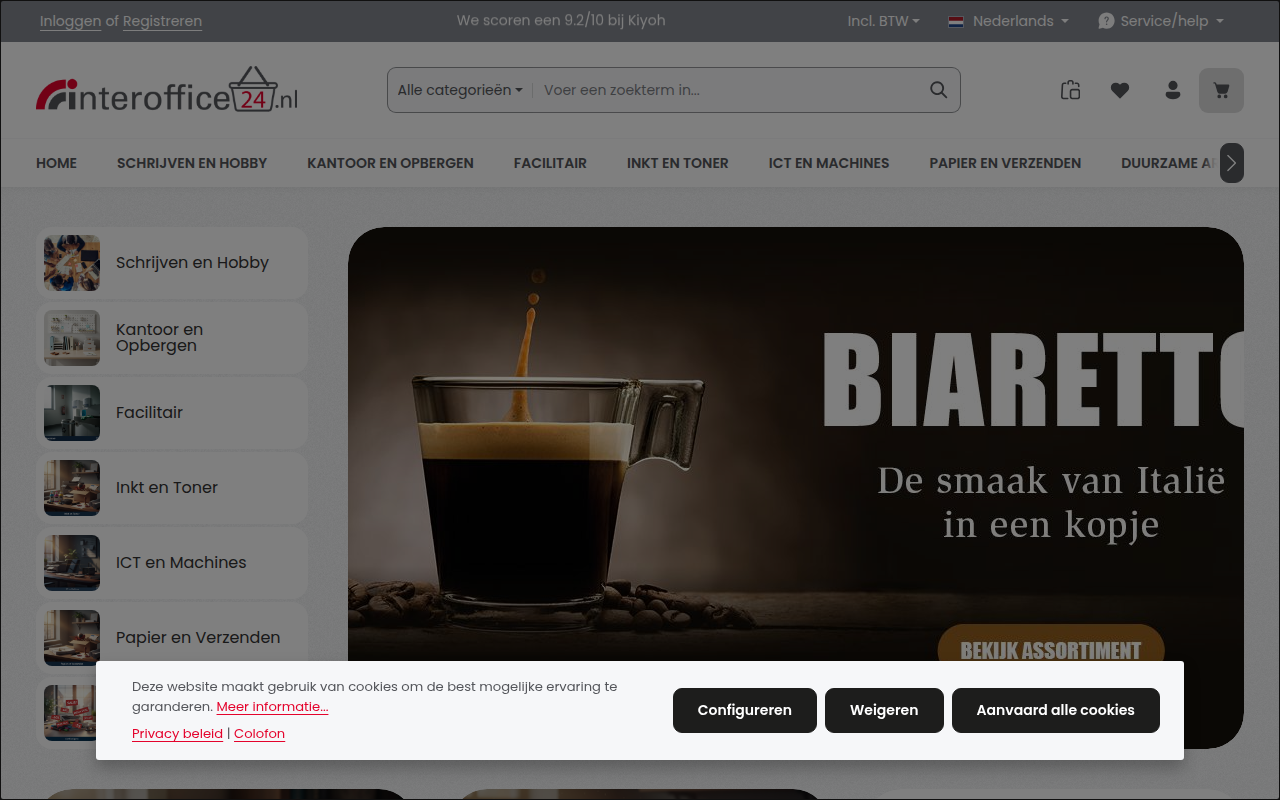Screen dimensions: 1280x800
Task: Click the Weigeren cookie button
Action: 884,710
